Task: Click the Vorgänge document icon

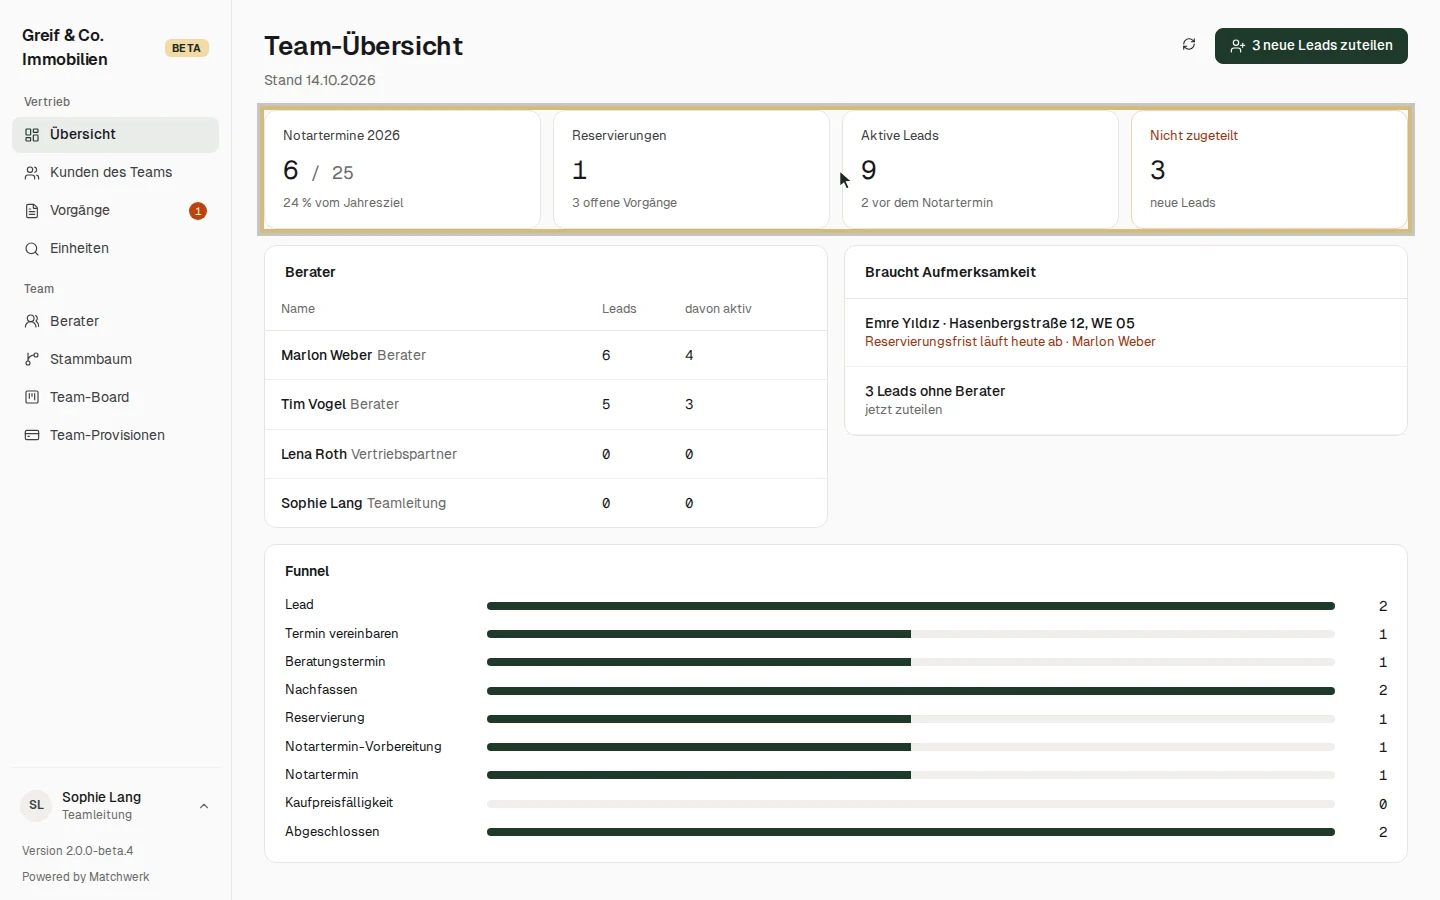Action: click(32, 211)
